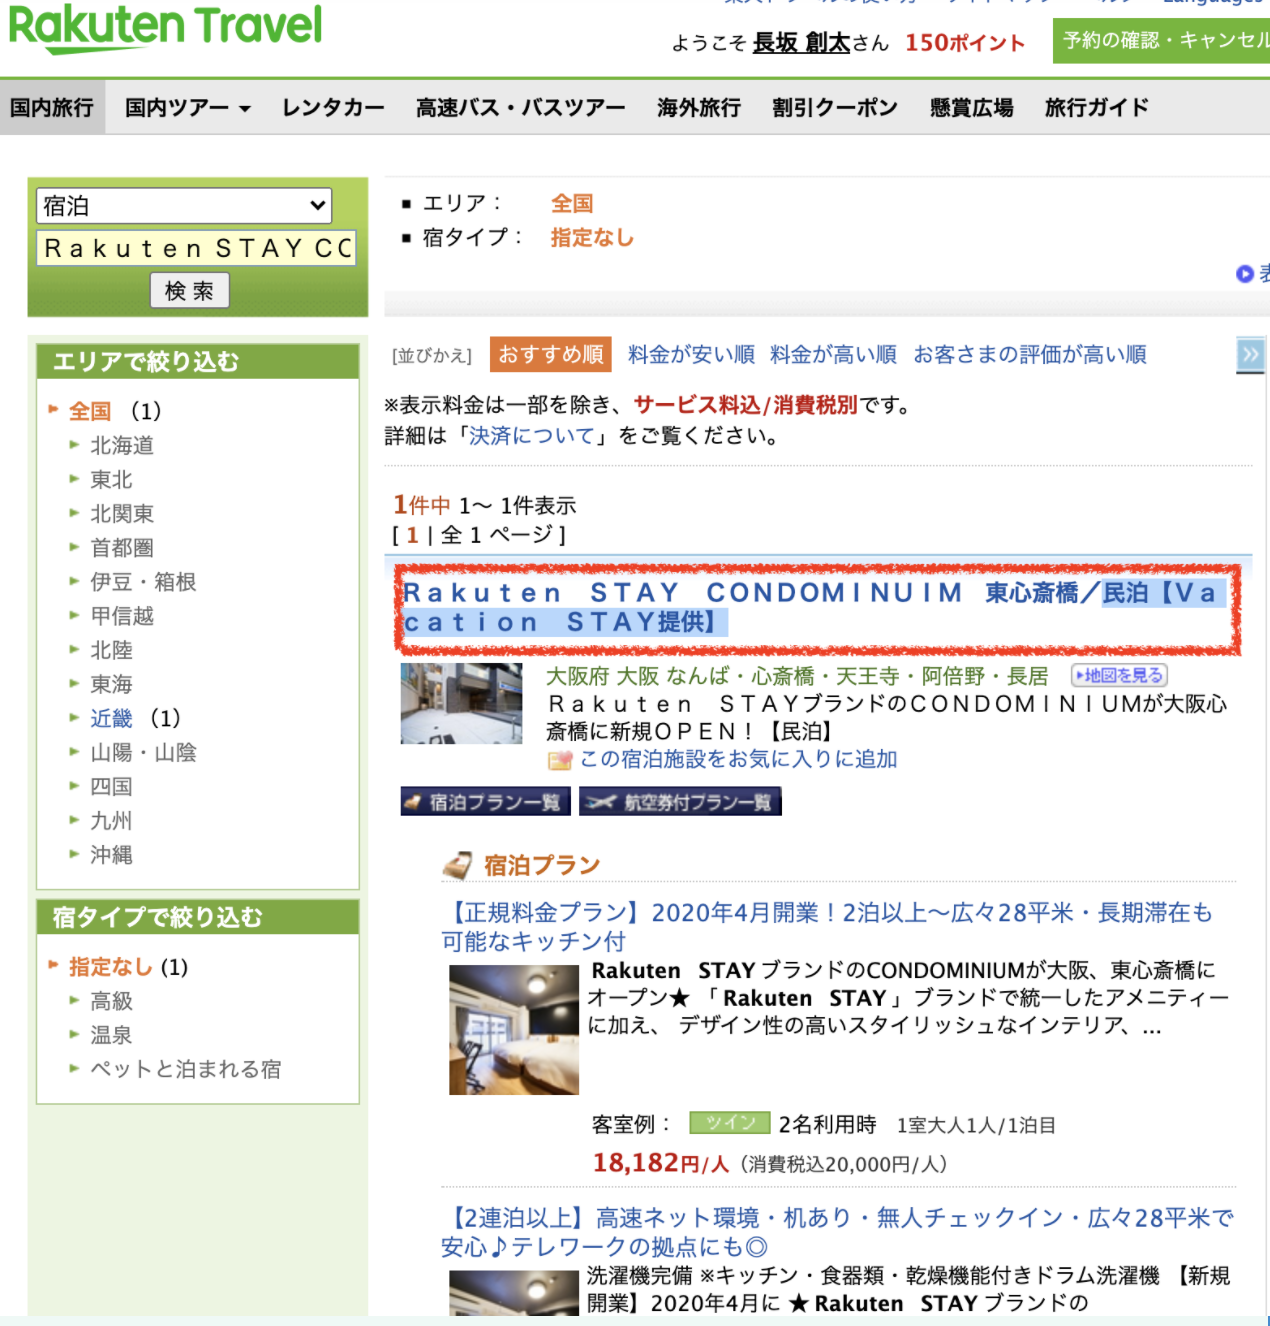Add the hotel to favorites (お気に入りに追加)

(737, 760)
